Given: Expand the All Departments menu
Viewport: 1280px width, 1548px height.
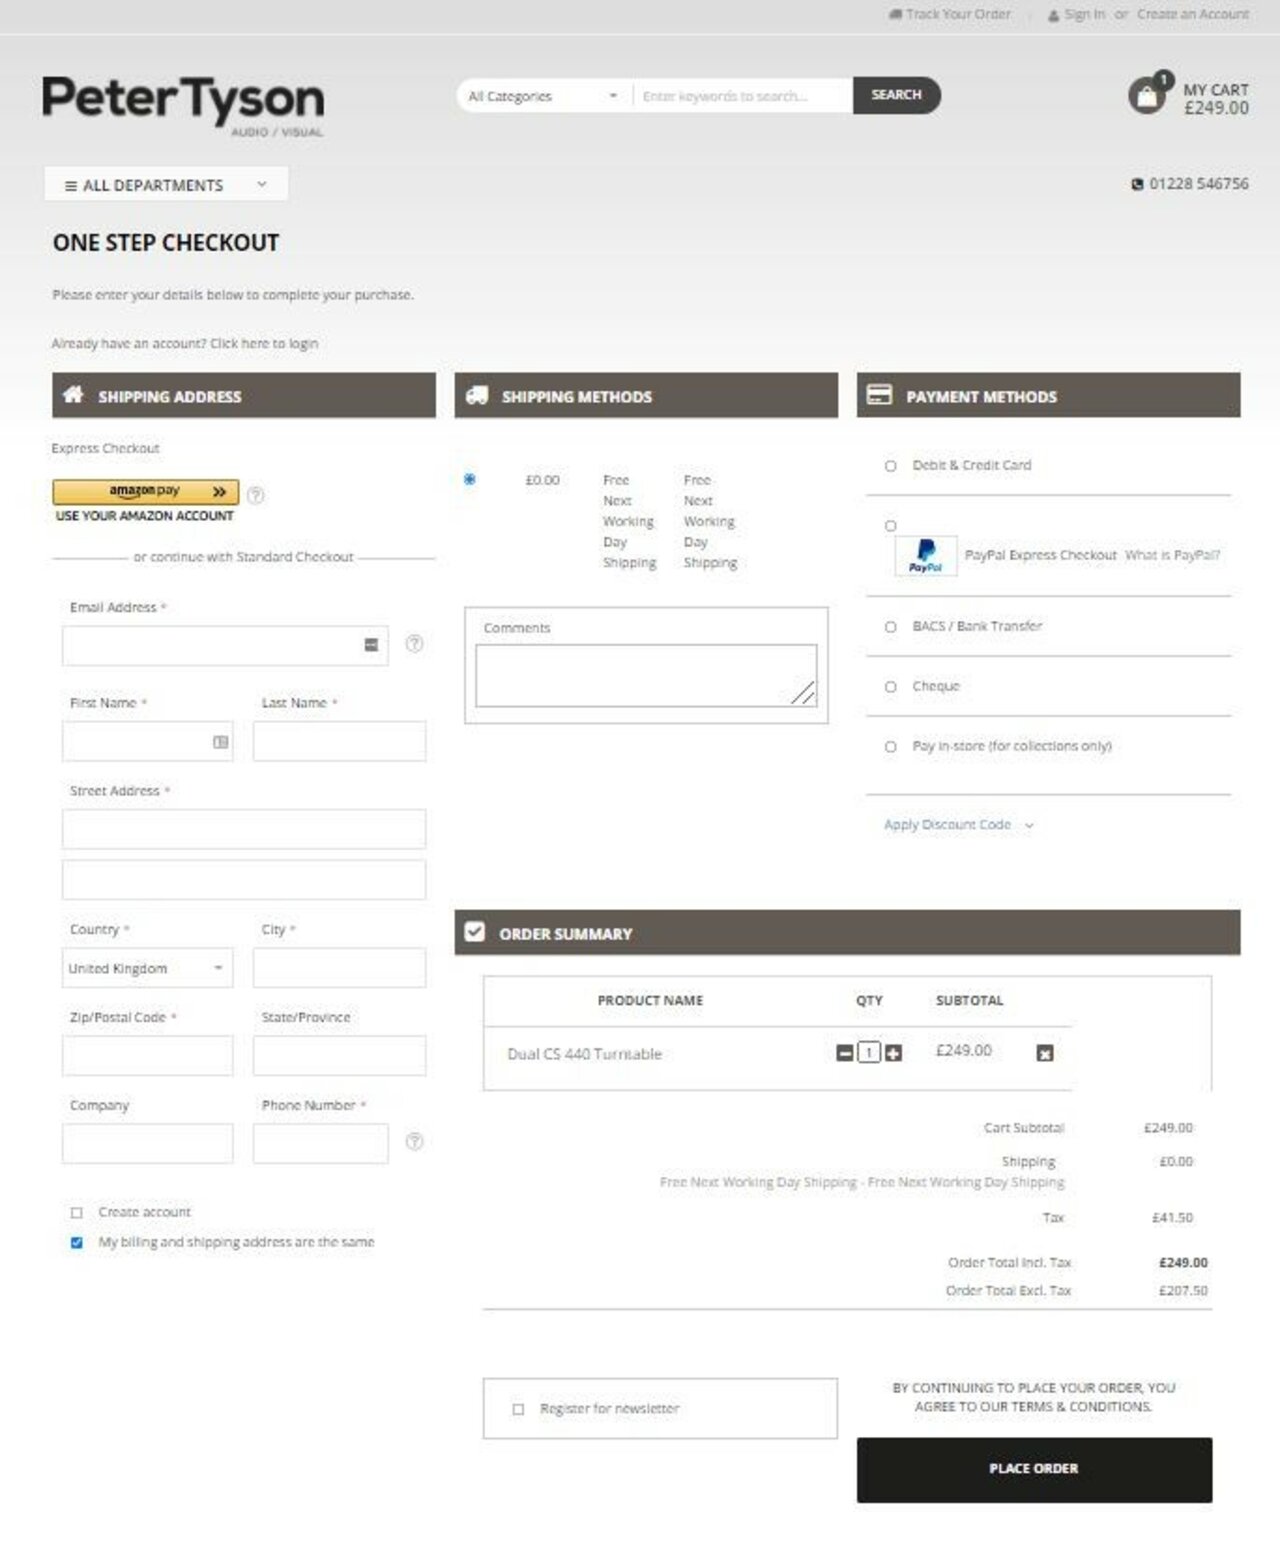Looking at the screenshot, I should pos(166,185).
